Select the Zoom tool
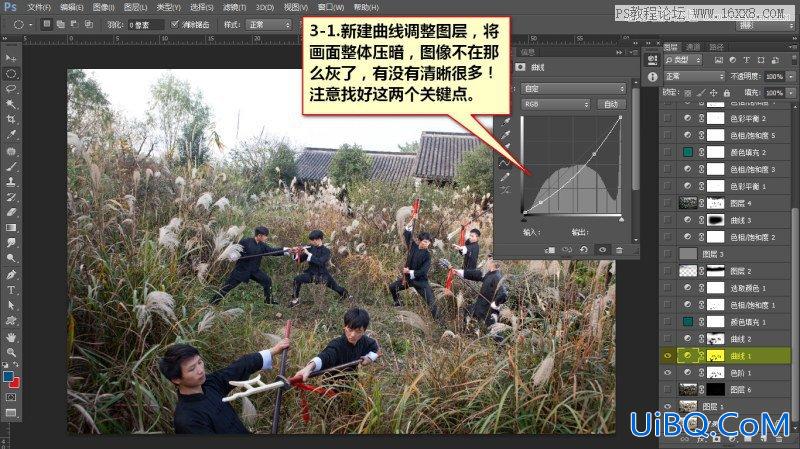The image size is (800, 449). (11, 353)
